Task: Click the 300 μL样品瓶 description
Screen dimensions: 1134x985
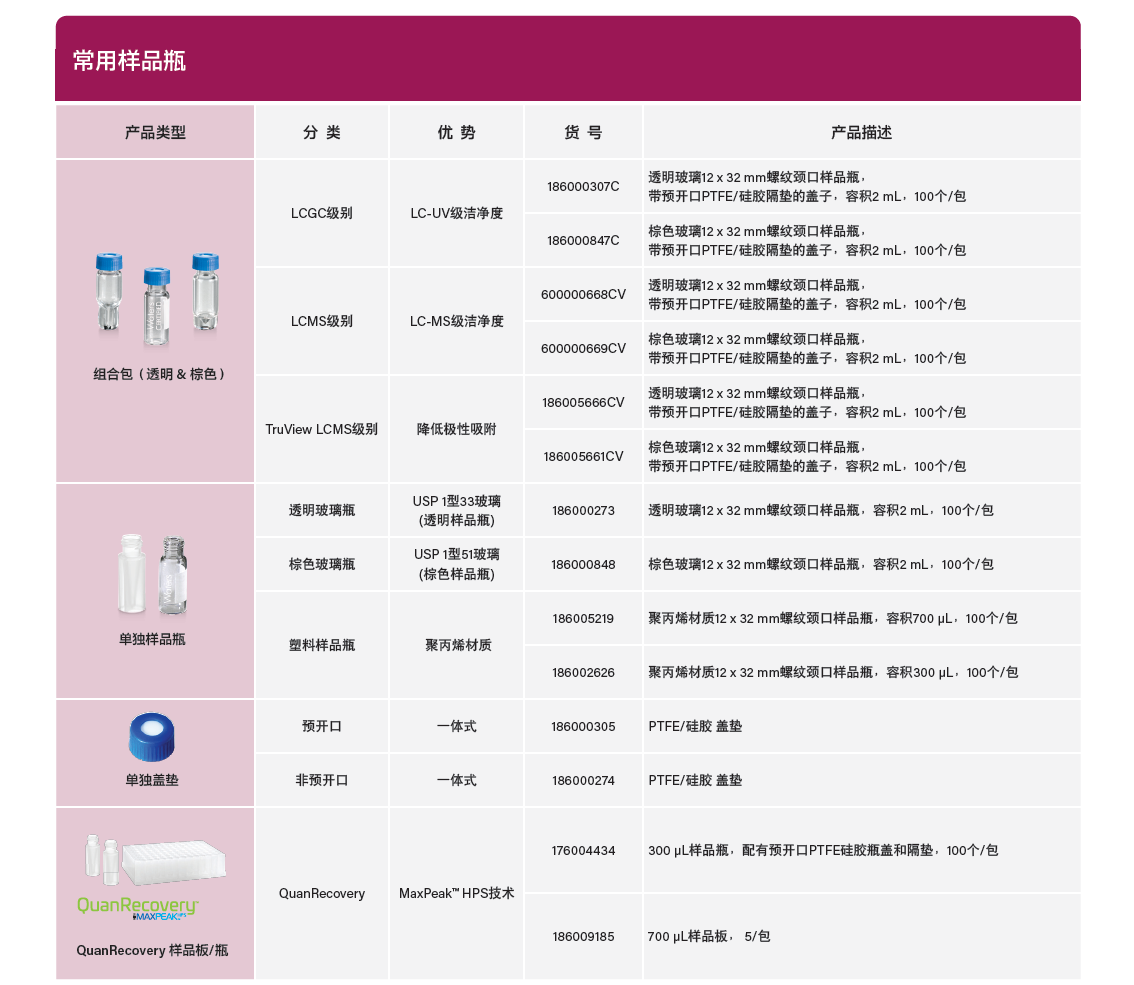Action: coord(823,850)
